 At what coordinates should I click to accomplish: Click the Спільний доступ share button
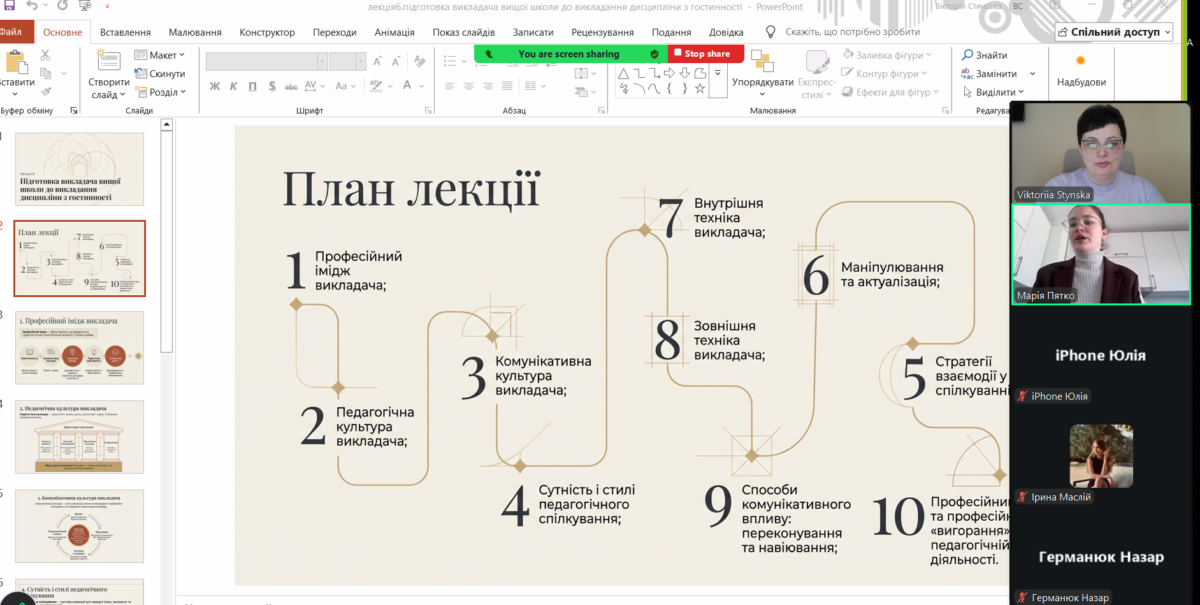[x=1113, y=32]
